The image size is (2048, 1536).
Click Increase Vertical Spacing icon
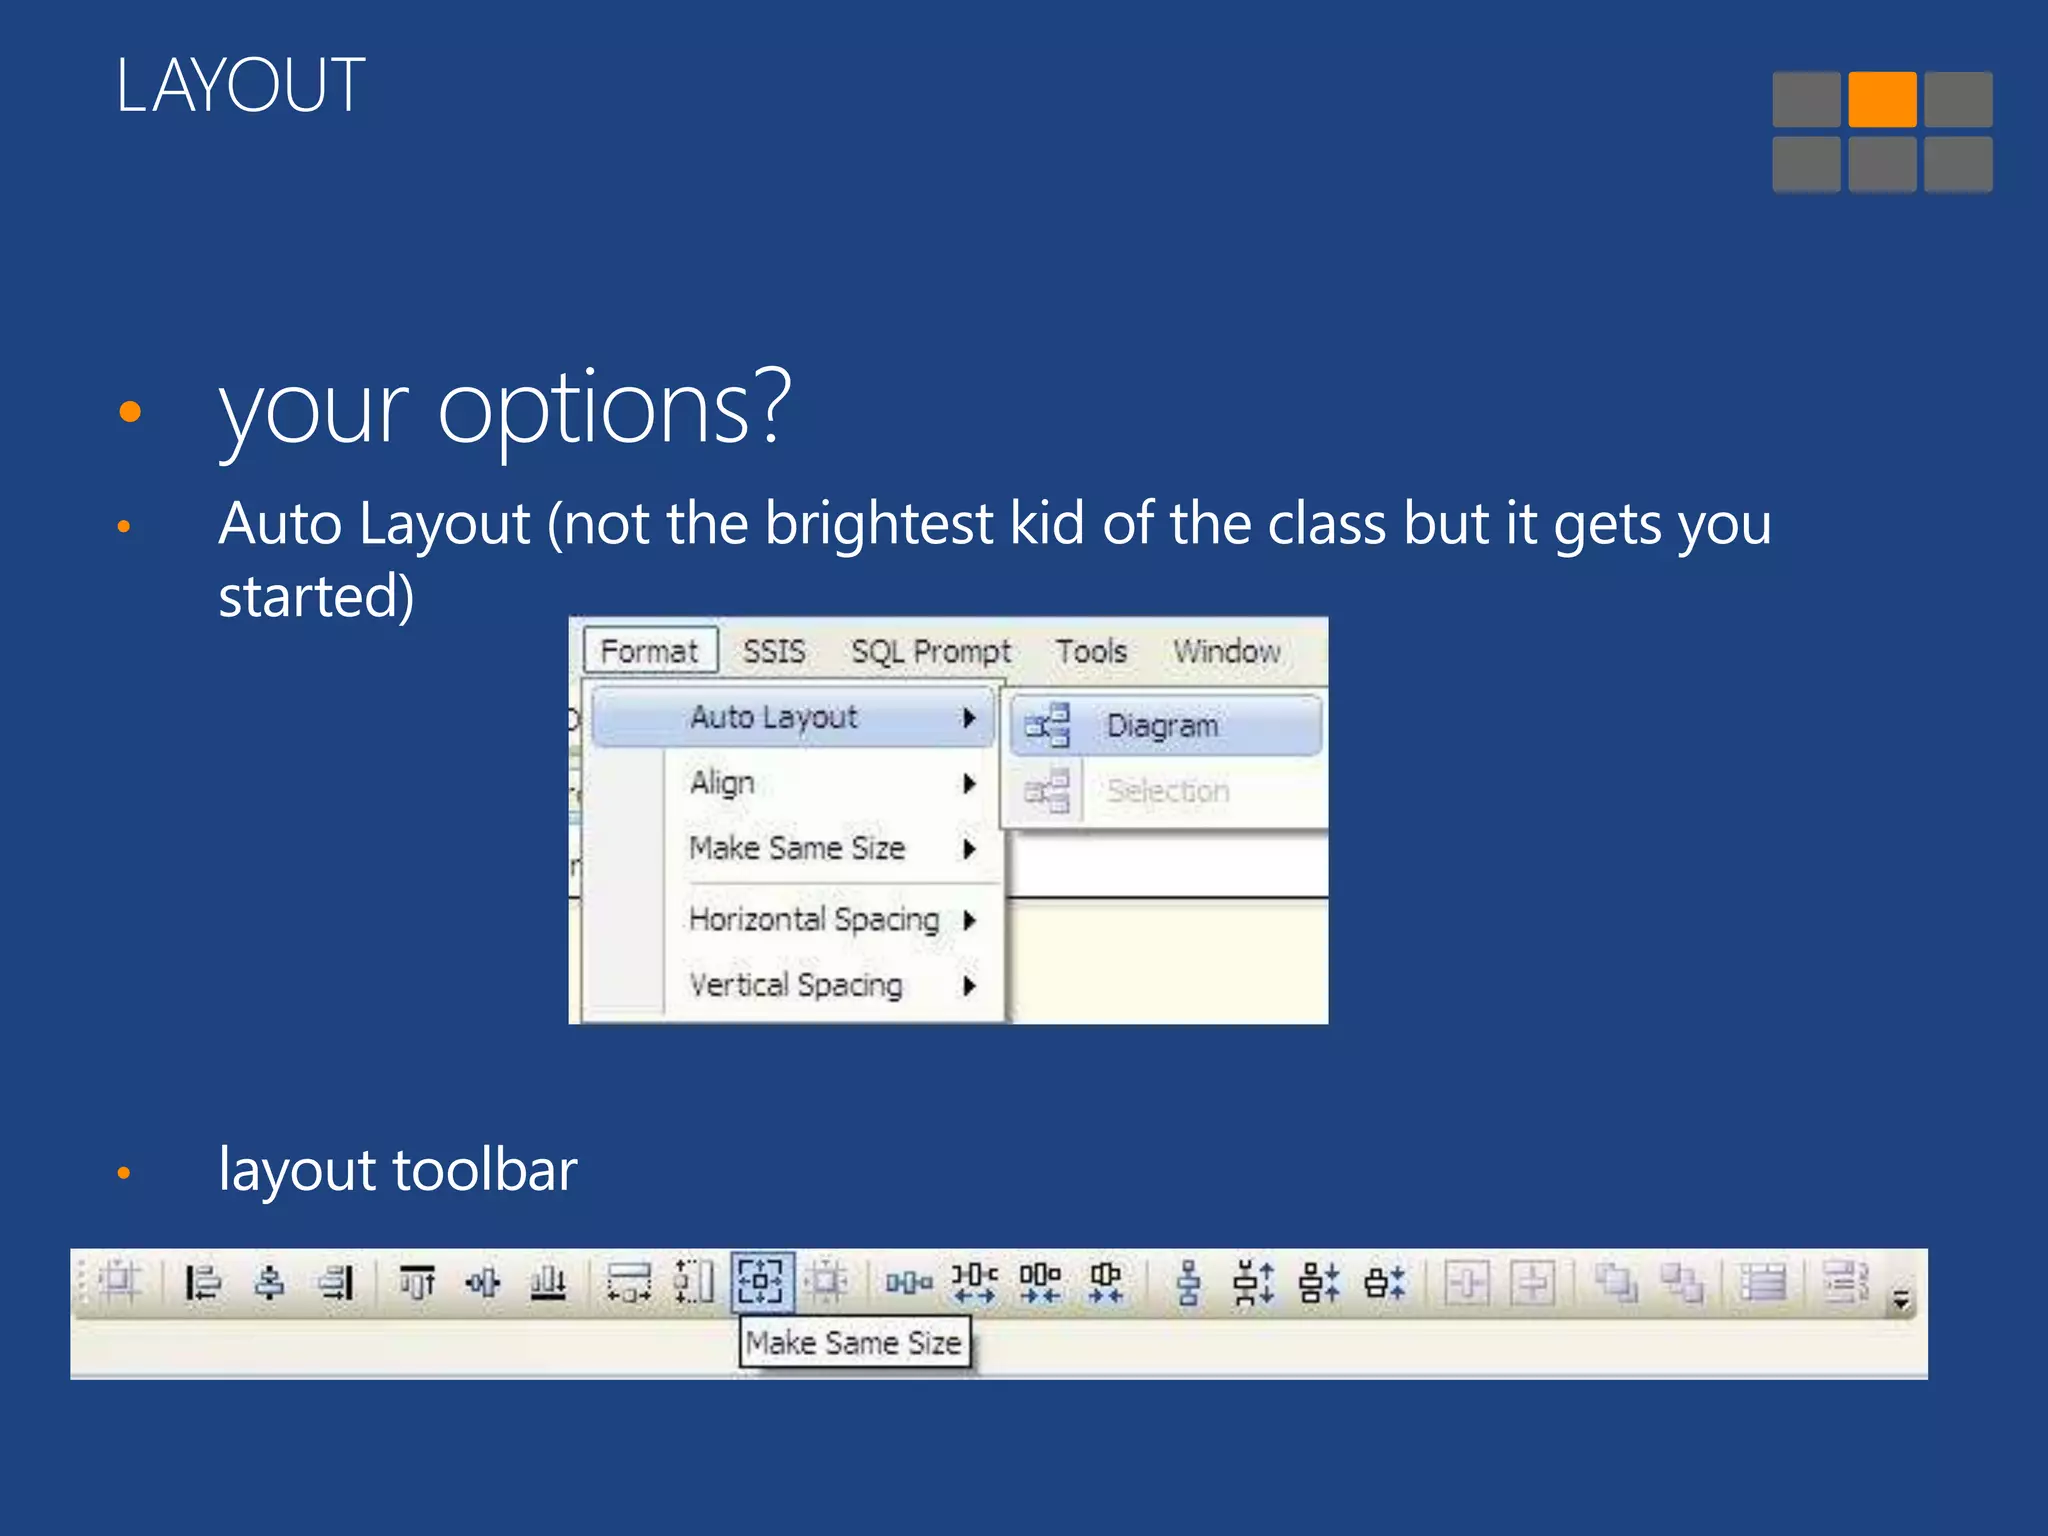pyautogui.click(x=1254, y=1282)
